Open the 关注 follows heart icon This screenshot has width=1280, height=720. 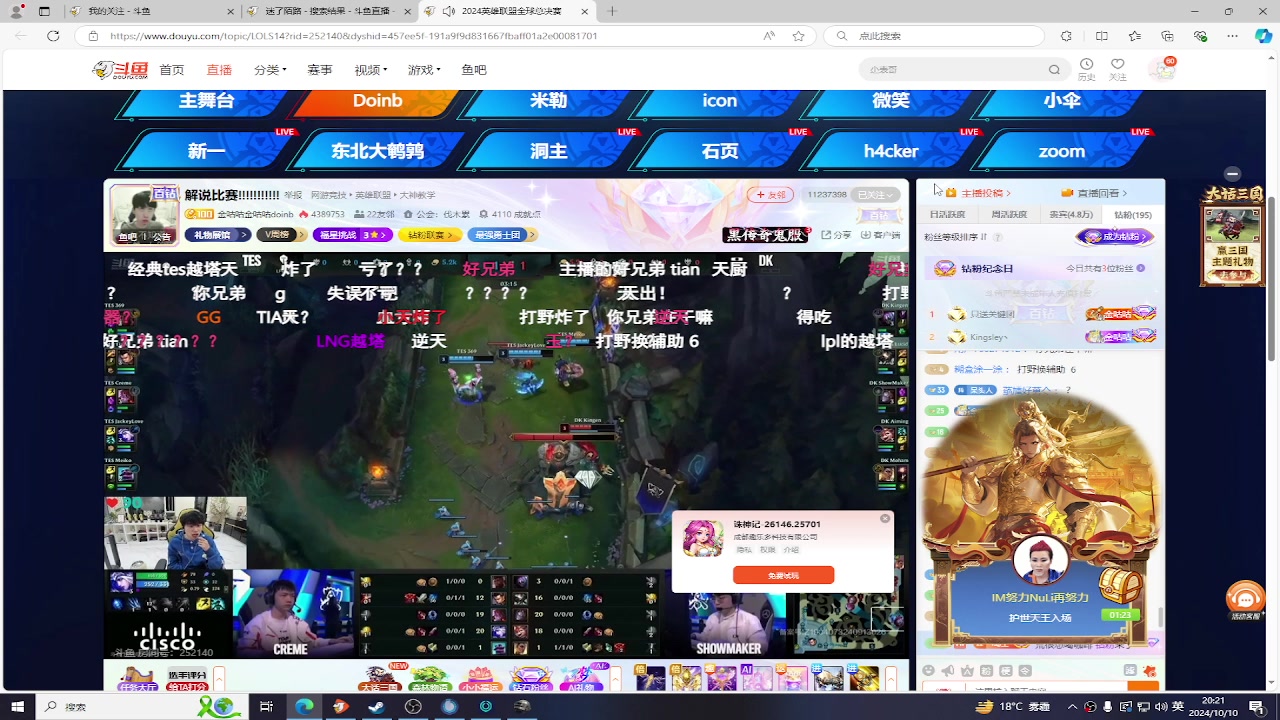1118,69
